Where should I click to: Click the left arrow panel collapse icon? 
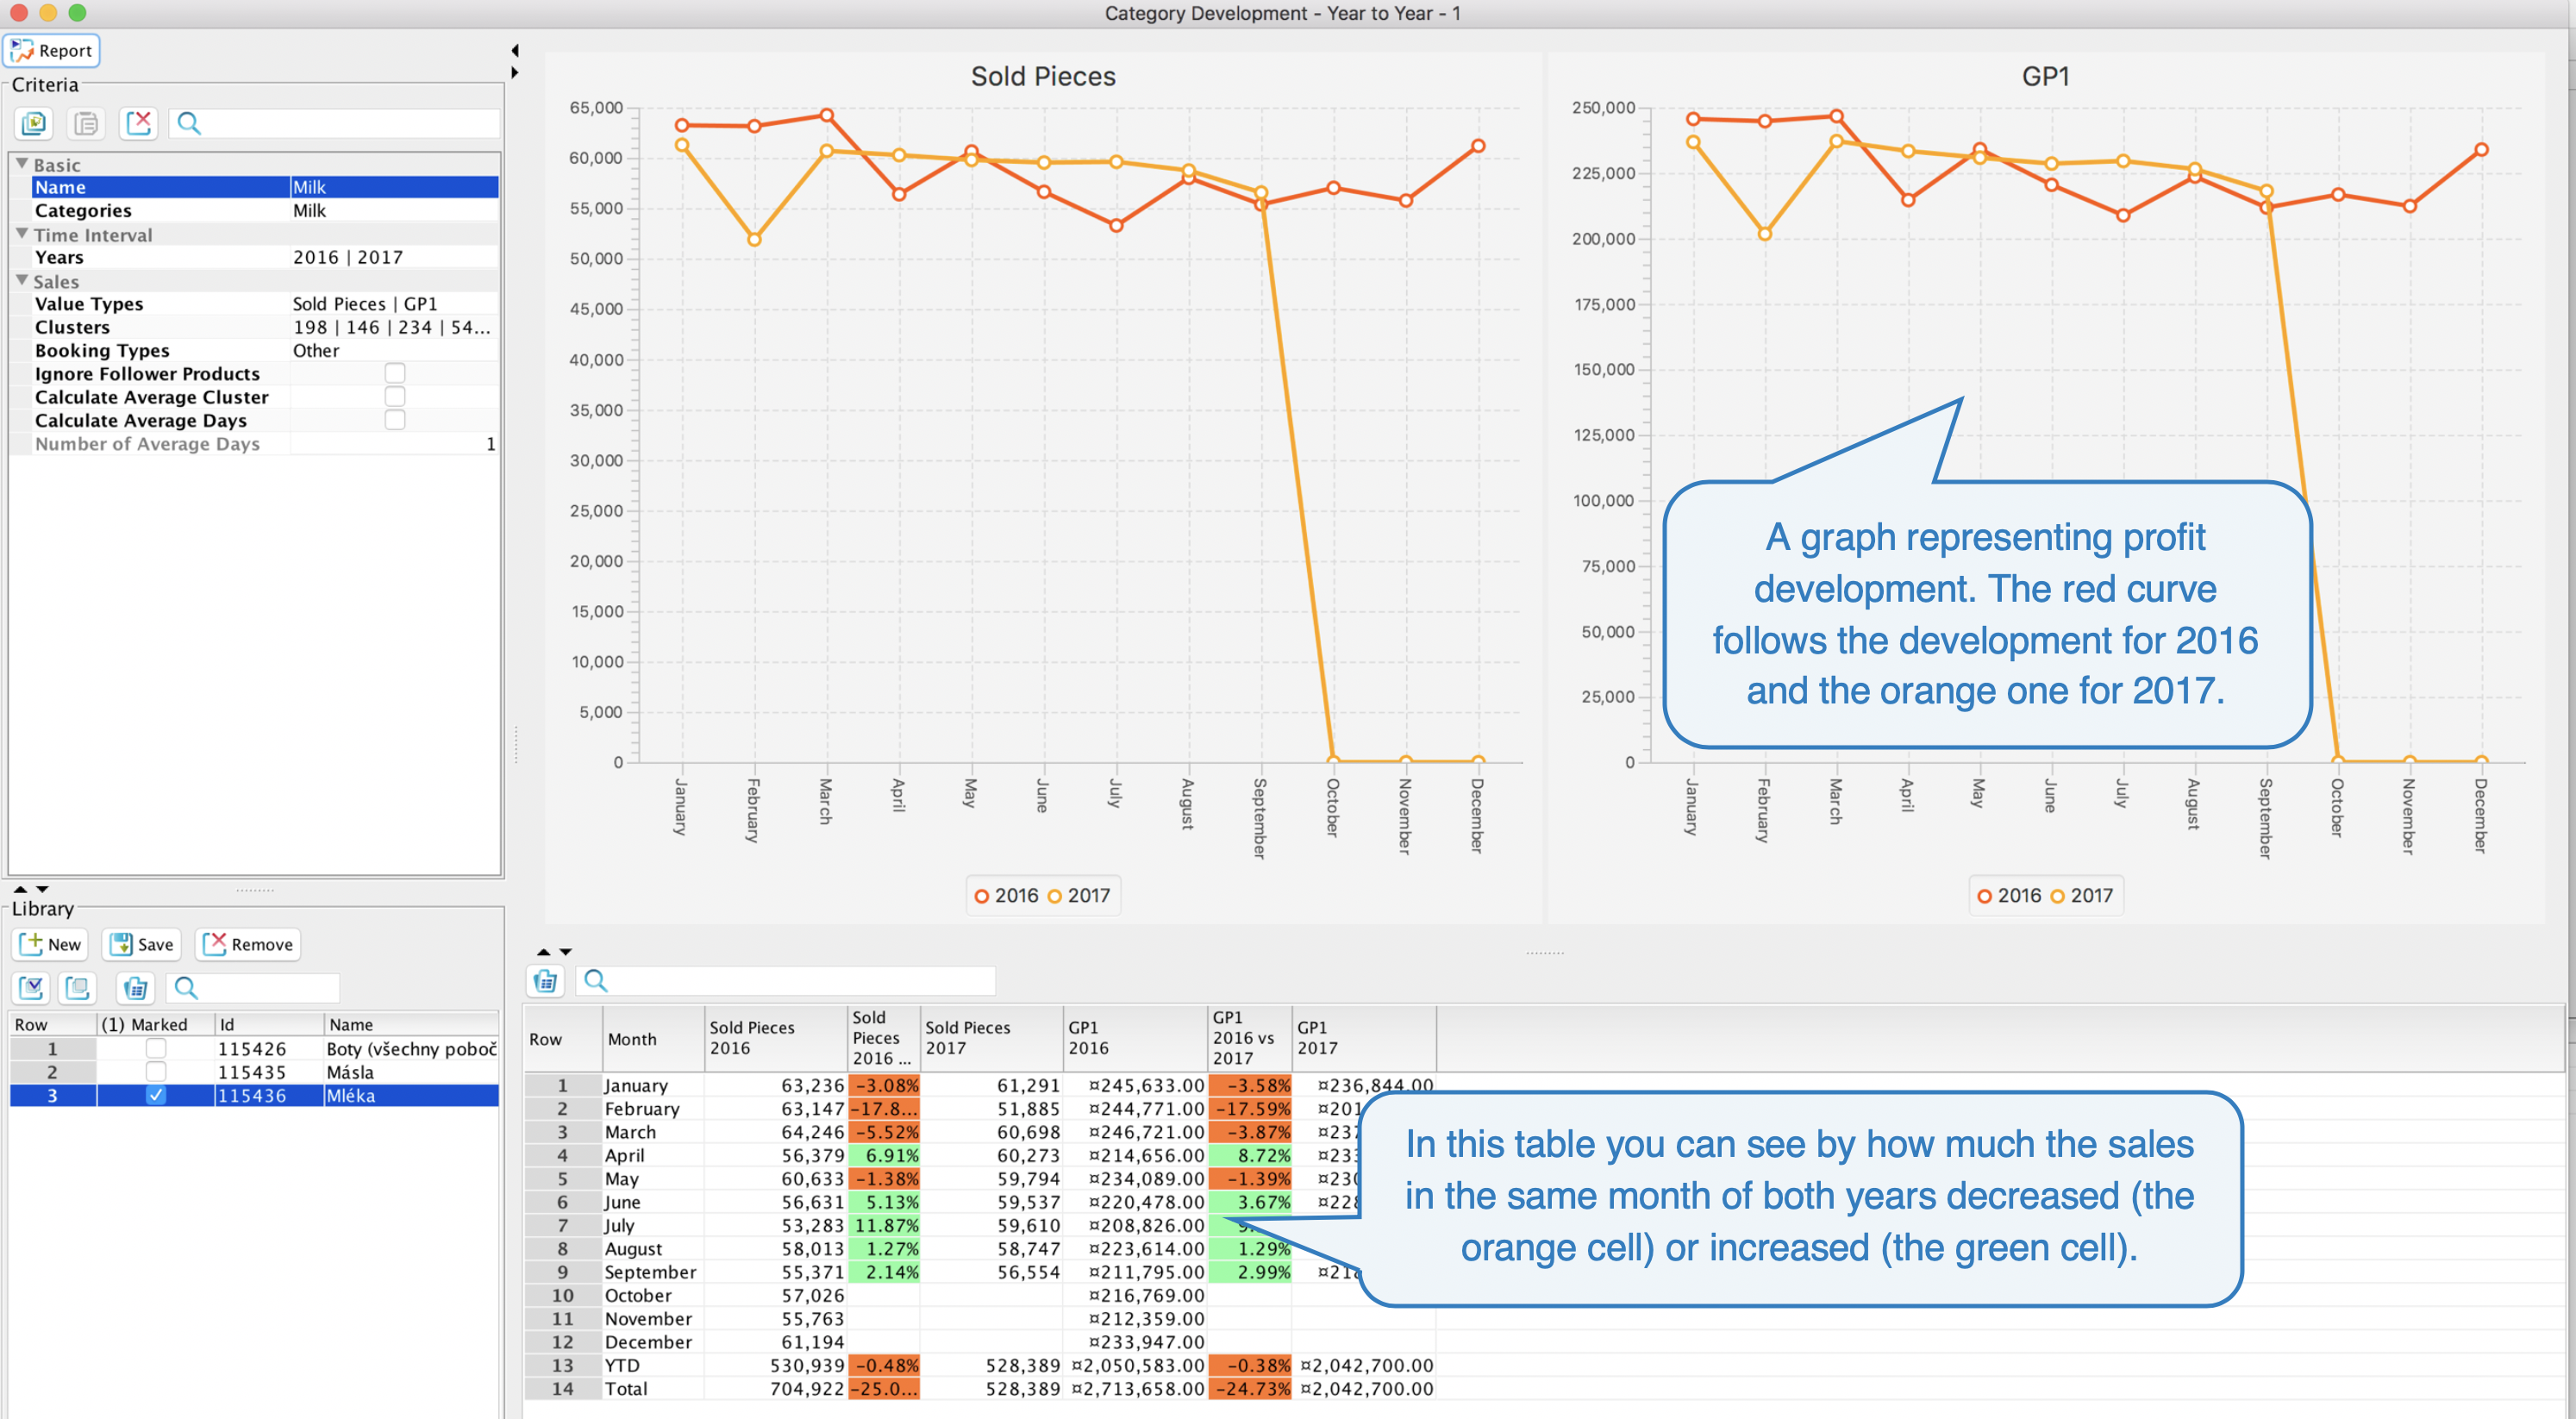point(515,50)
